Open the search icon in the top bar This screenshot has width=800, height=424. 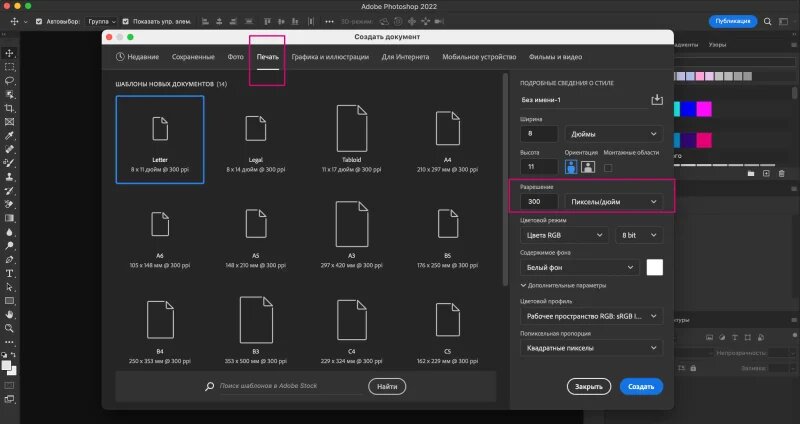[767, 21]
